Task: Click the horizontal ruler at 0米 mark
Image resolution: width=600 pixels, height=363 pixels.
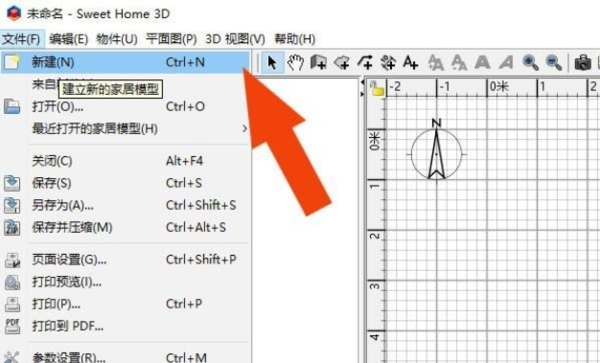Action: (x=499, y=88)
